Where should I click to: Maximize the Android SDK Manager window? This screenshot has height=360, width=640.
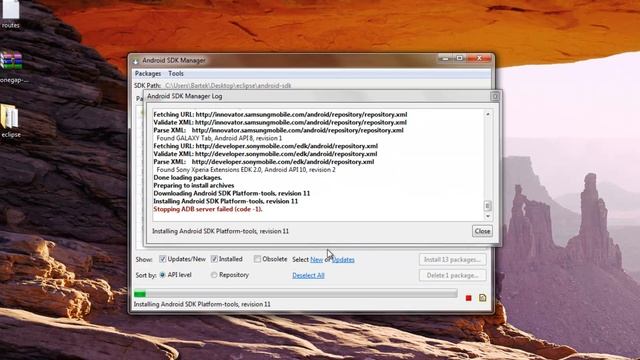[460, 59]
